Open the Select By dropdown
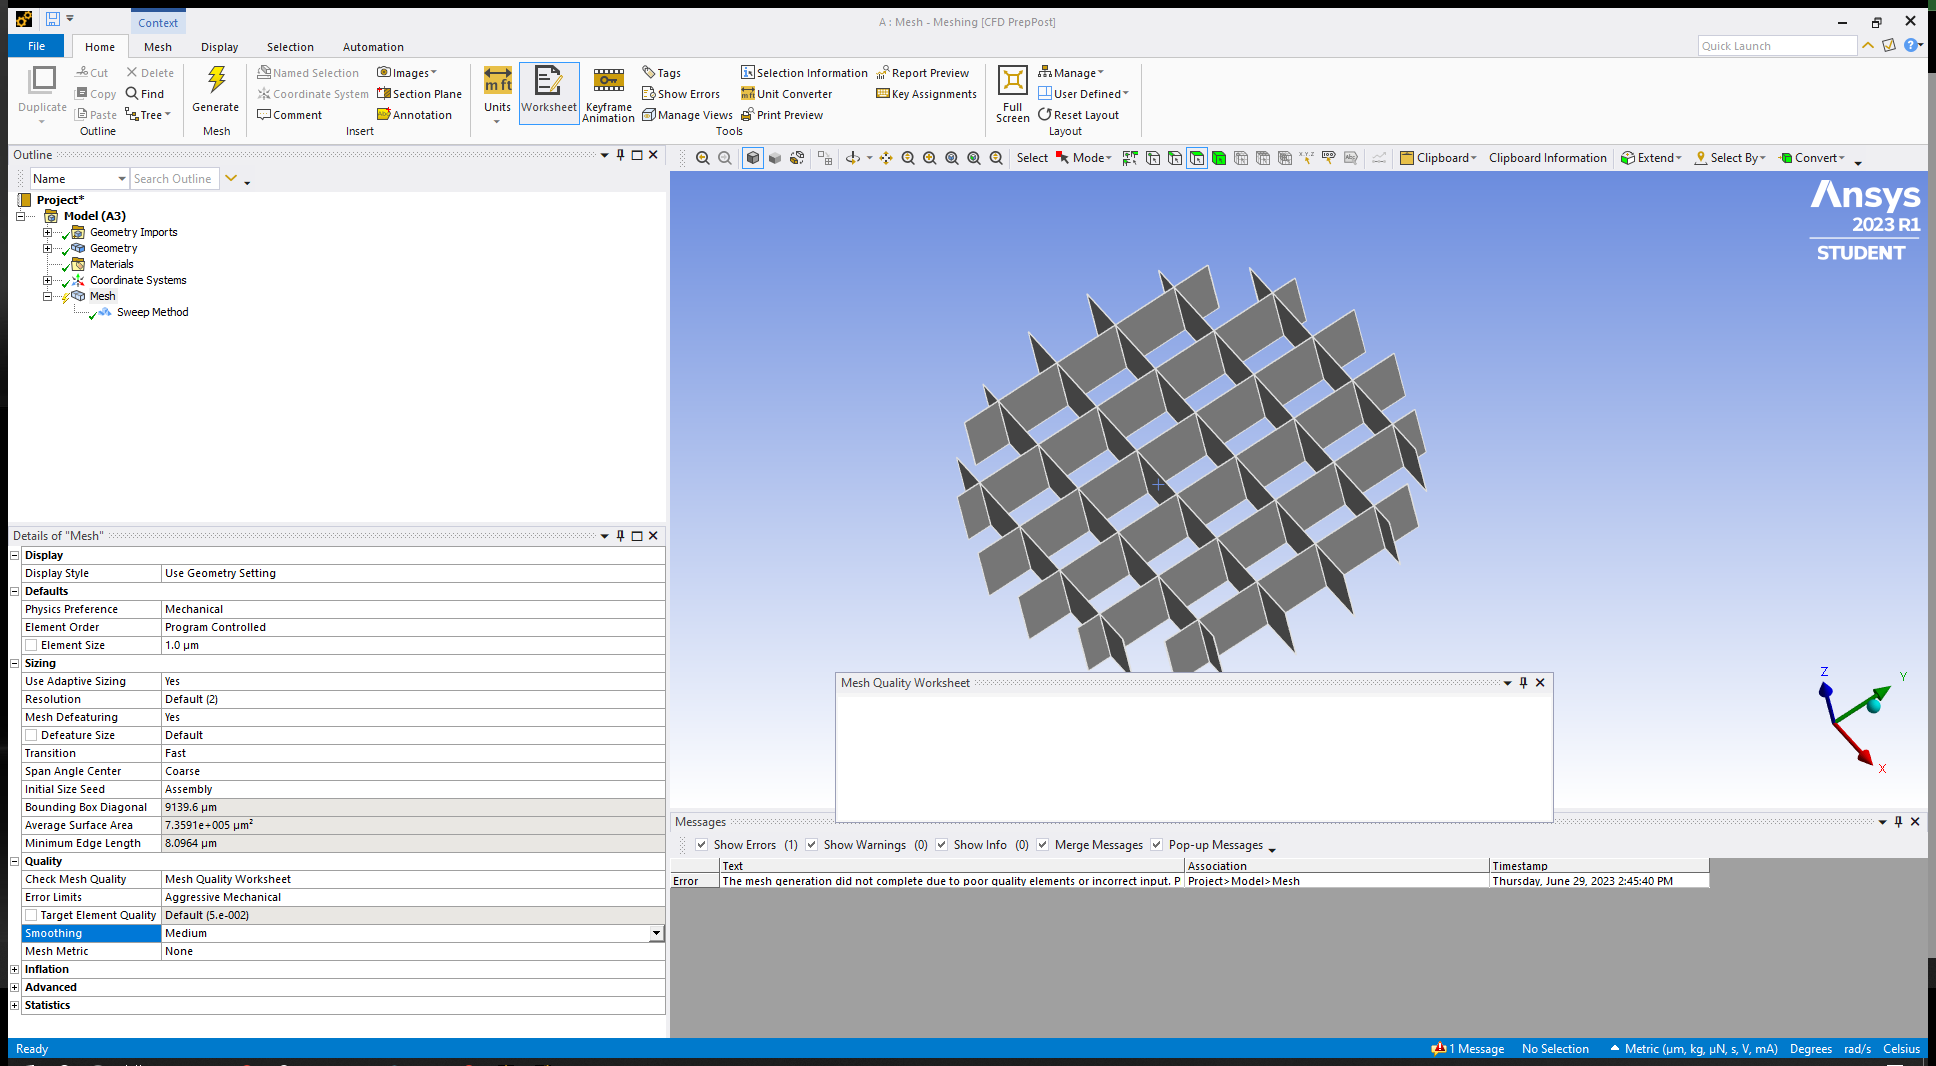1936x1066 pixels. click(1731, 158)
